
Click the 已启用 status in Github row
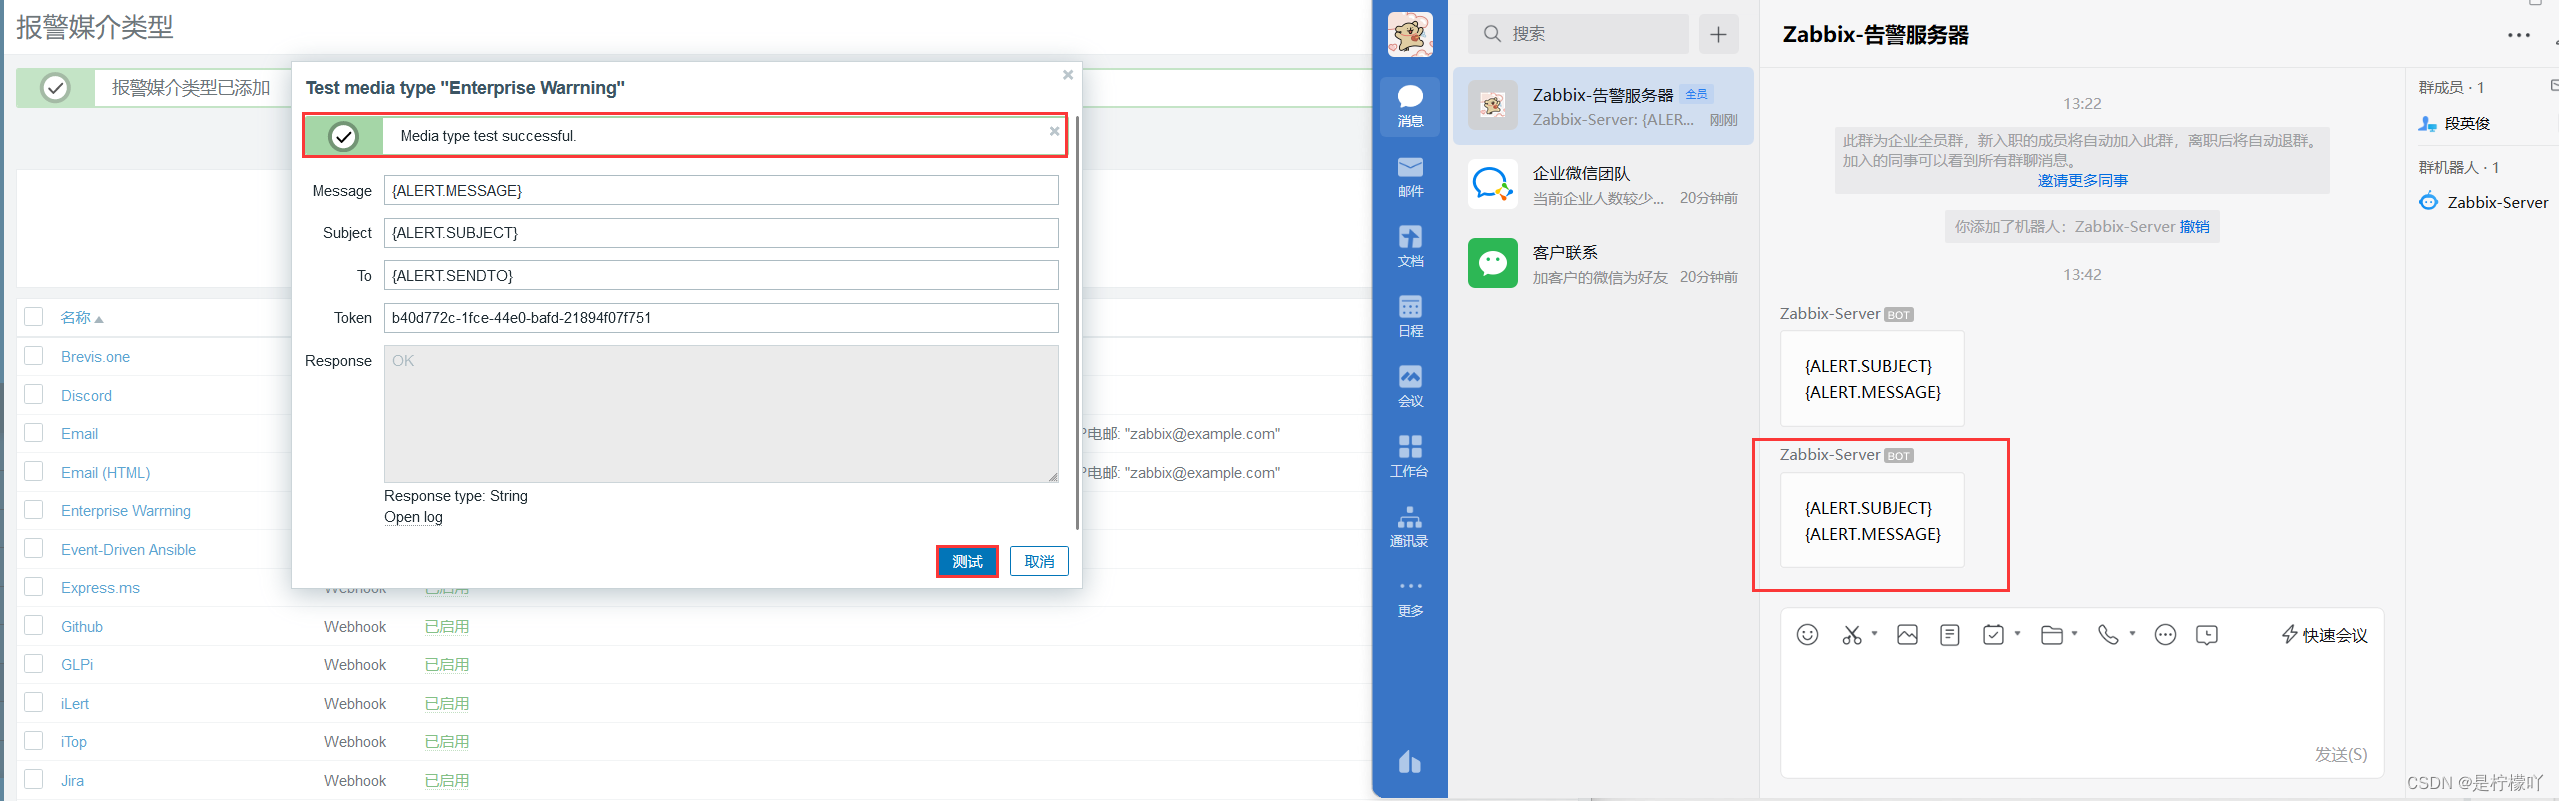pos(447,626)
